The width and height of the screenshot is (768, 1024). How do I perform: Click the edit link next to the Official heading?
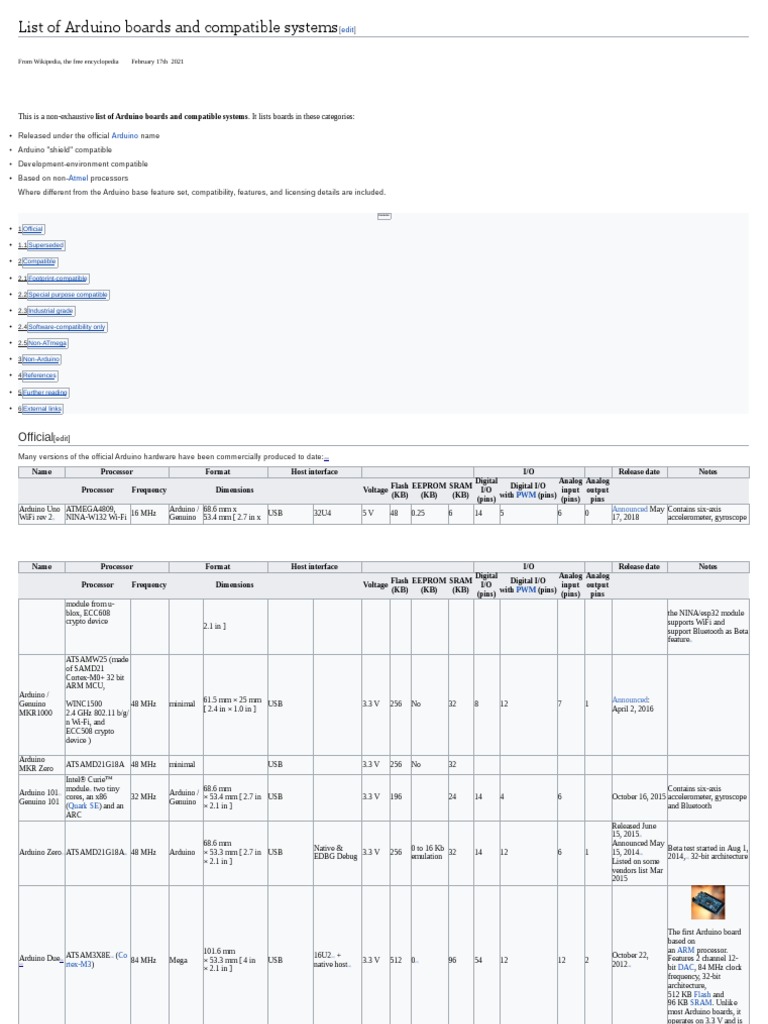[x=61, y=439]
